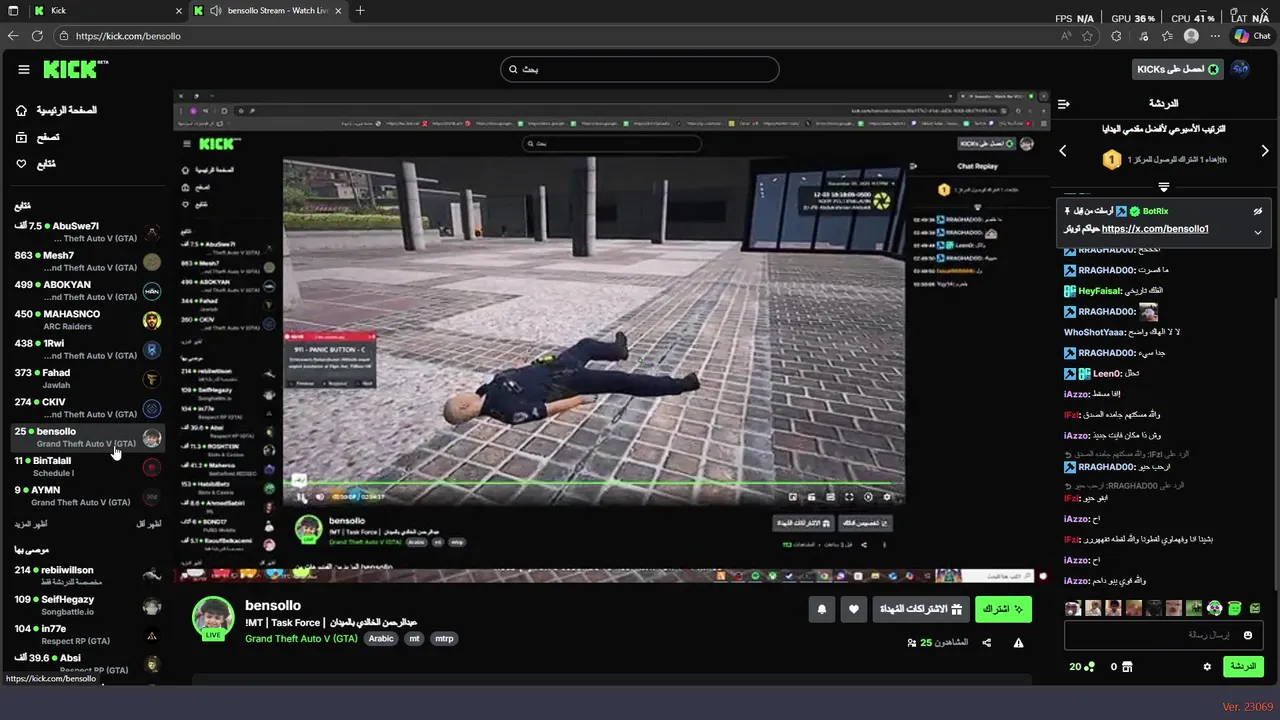Open MAHASNCO ARC Raiders channel
1280x720 pixels.
86,320
